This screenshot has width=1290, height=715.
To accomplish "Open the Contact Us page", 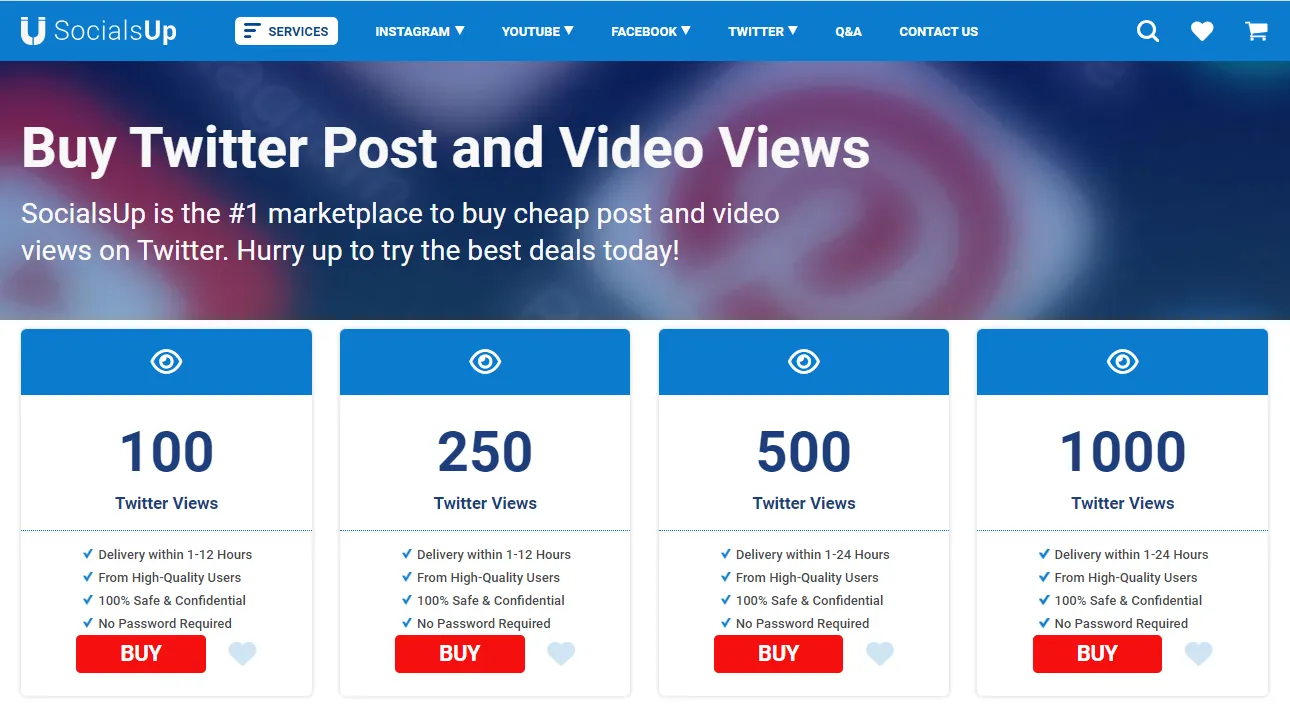I will 939,31.
